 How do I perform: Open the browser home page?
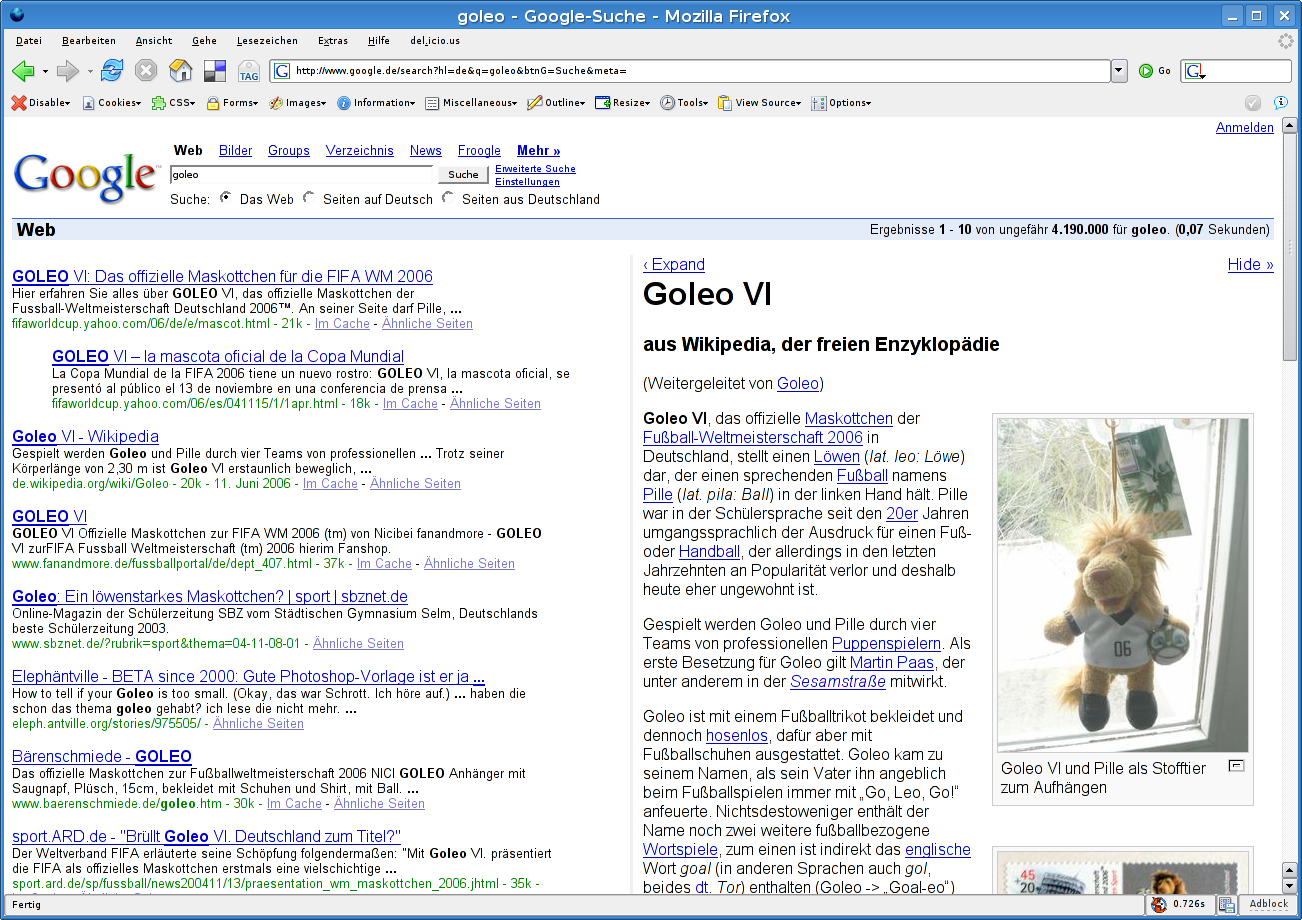(x=181, y=71)
